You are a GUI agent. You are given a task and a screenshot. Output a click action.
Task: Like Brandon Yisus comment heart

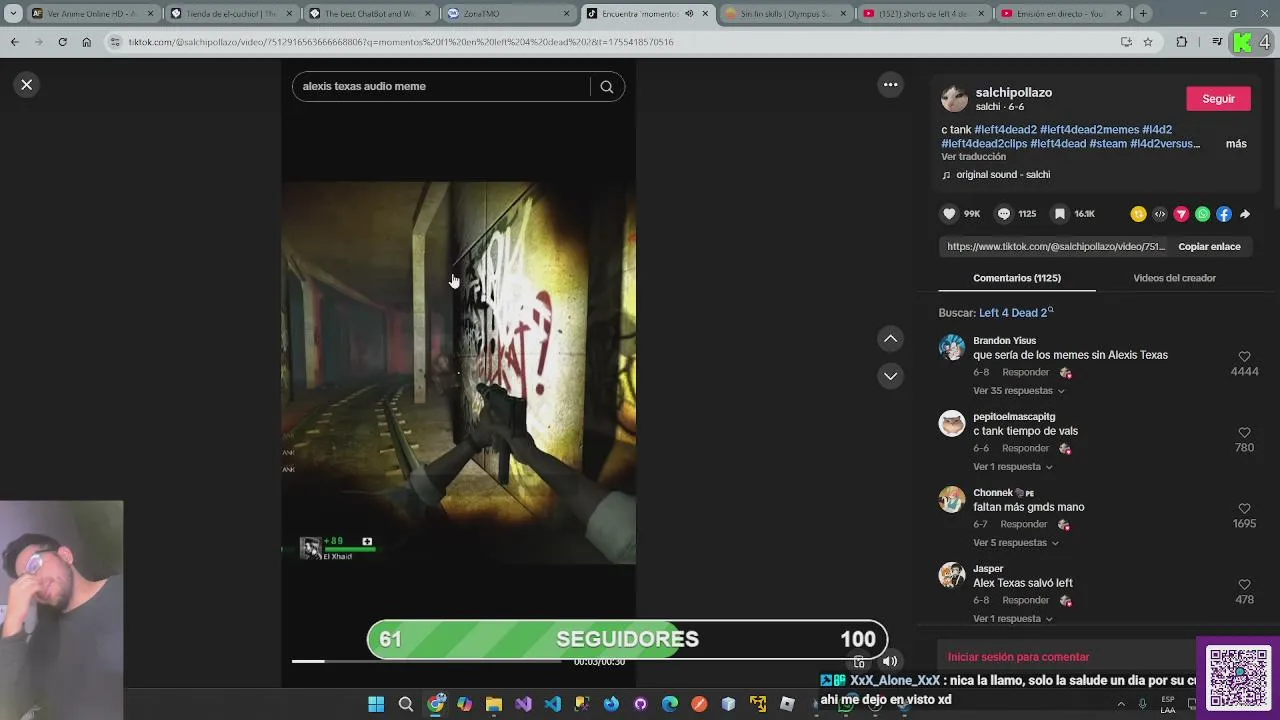(1244, 357)
